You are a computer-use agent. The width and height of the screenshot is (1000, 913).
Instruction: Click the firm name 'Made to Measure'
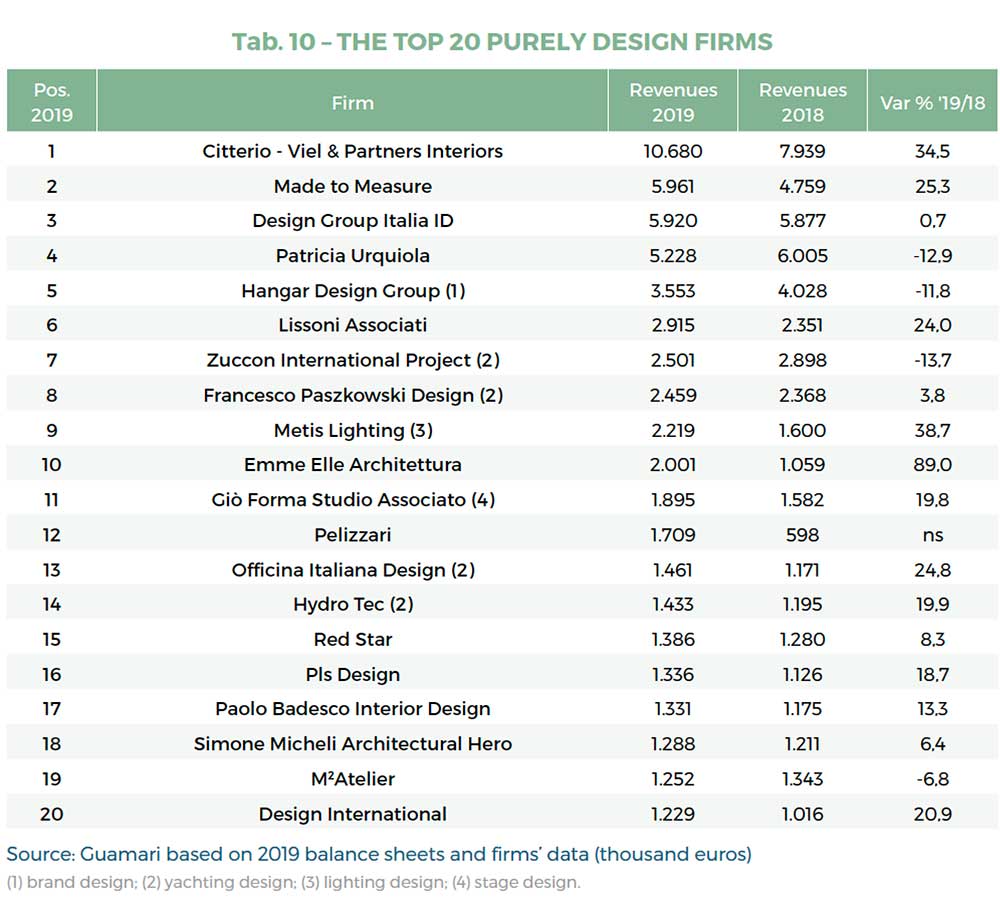(352, 186)
